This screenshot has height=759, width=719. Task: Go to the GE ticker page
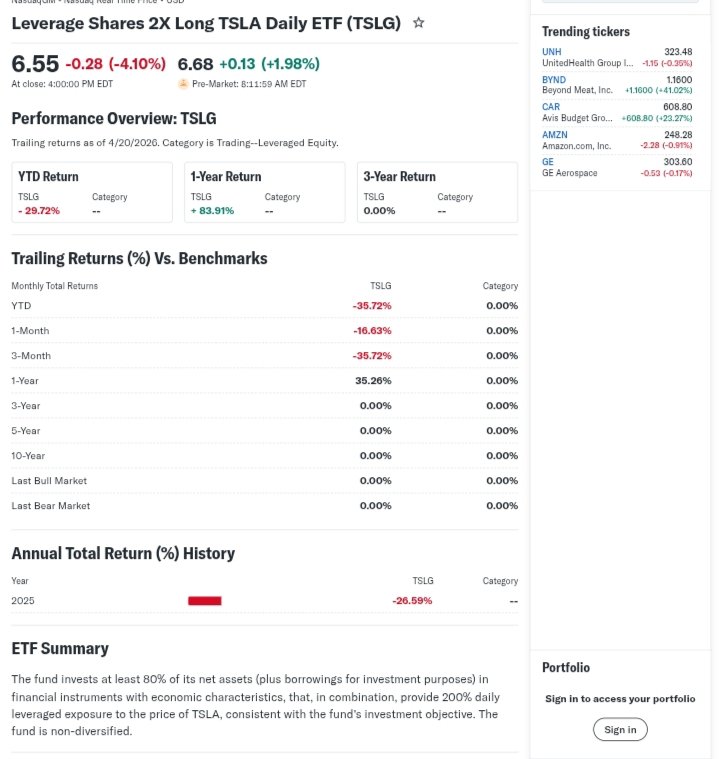[548, 161]
